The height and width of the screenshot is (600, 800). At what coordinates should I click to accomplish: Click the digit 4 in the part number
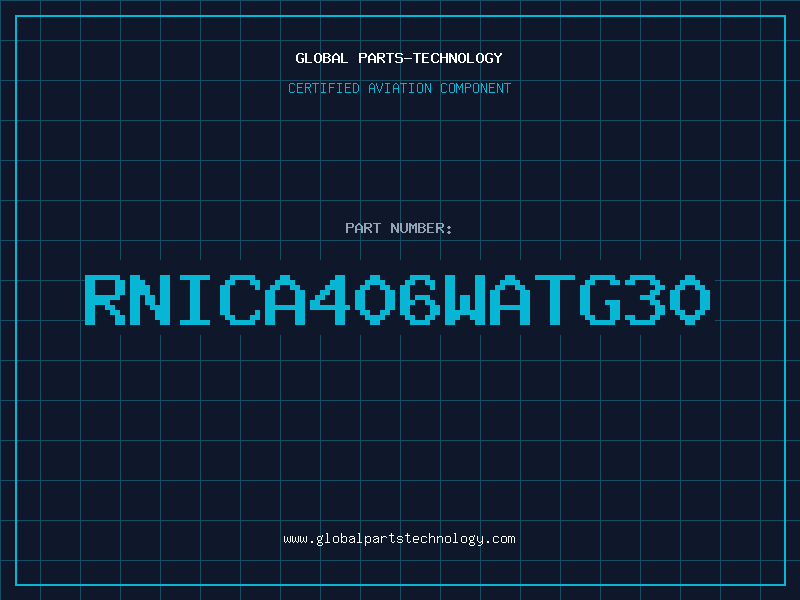[330, 300]
